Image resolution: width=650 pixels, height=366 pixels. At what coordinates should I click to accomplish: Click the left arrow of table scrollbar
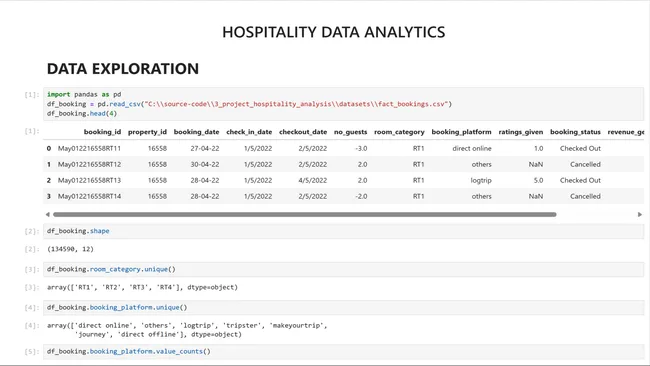[x=48, y=214]
